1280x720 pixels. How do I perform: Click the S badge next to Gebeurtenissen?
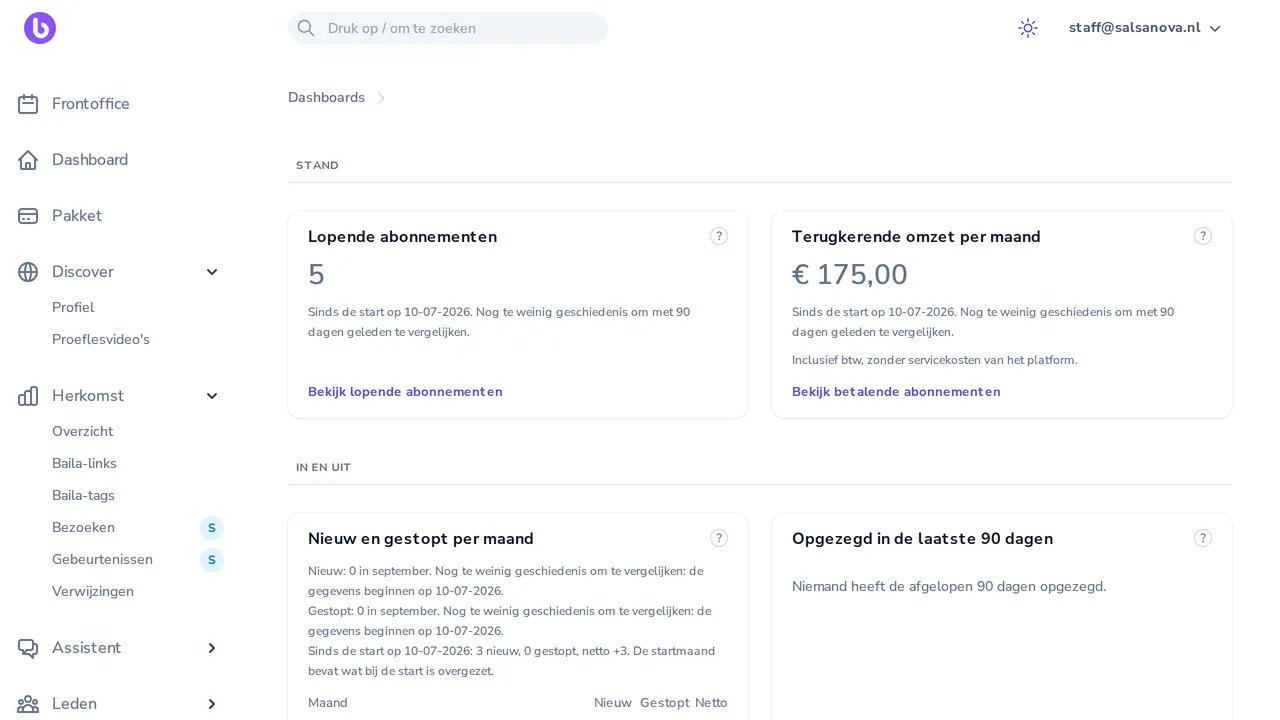(x=212, y=560)
